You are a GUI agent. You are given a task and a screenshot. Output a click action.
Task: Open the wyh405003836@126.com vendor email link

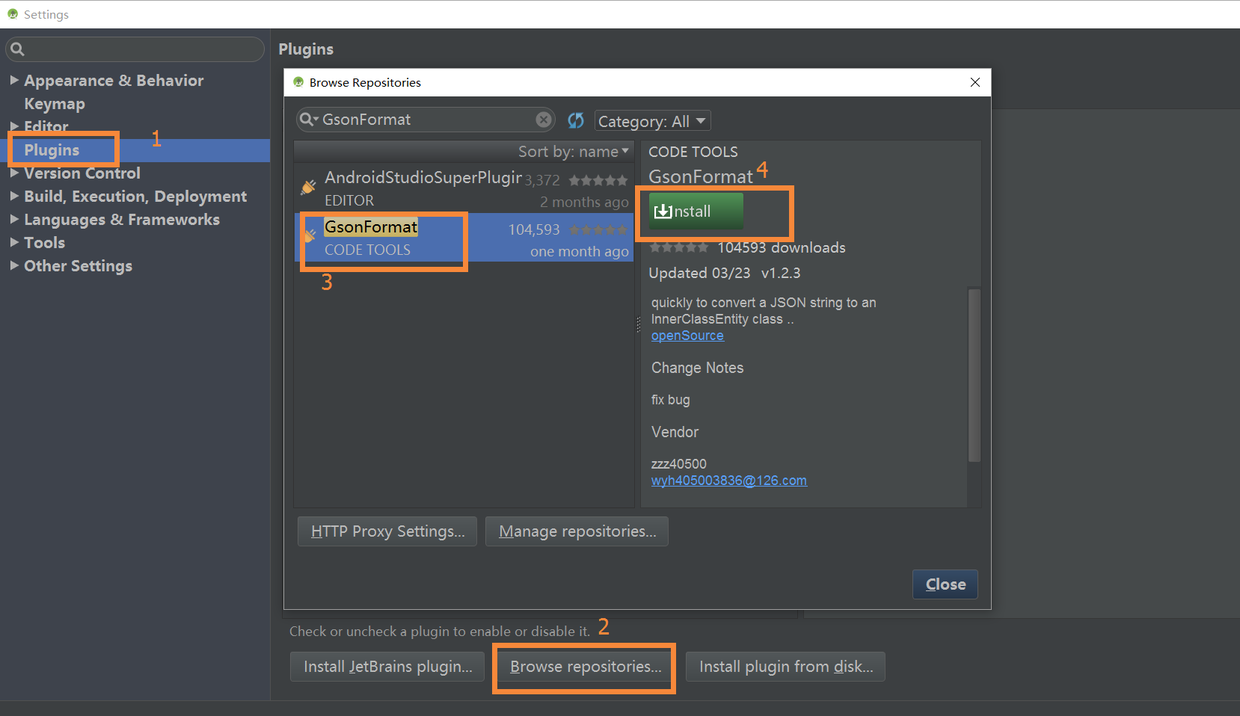pos(729,480)
